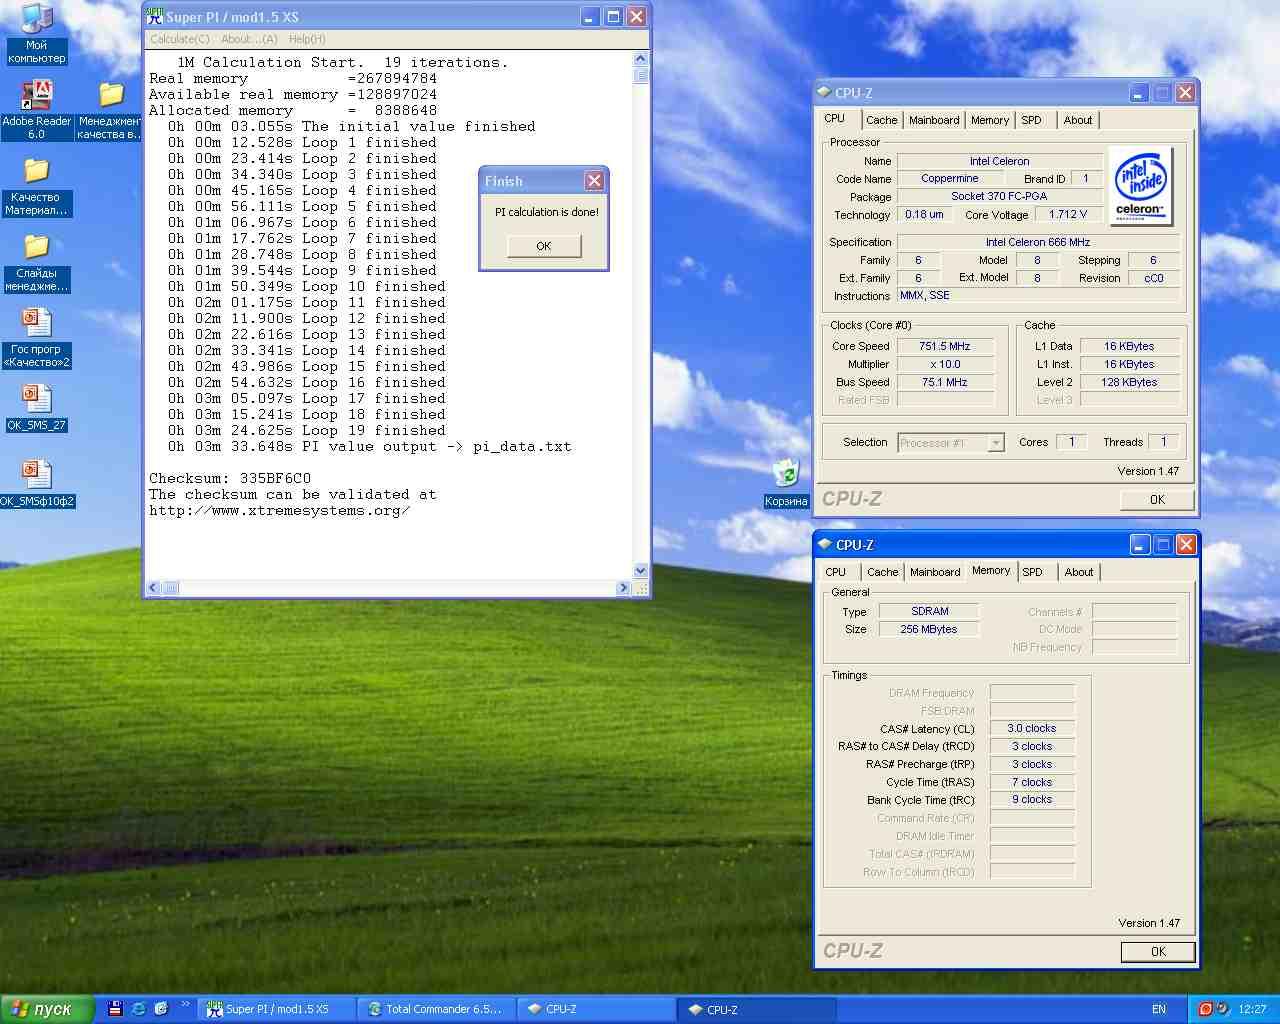The image size is (1280, 1024).
Task: Click the Intel Inside Celeron logo
Action: [x=1140, y=186]
